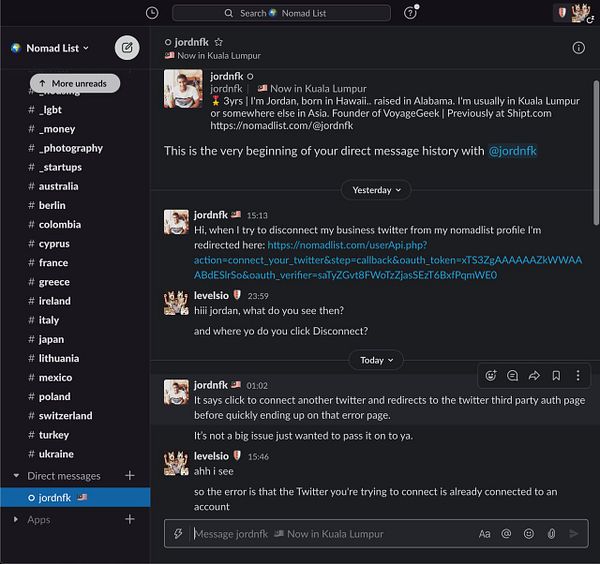
Task: Open the Yesterday date dropdown
Action: click(376, 190)
